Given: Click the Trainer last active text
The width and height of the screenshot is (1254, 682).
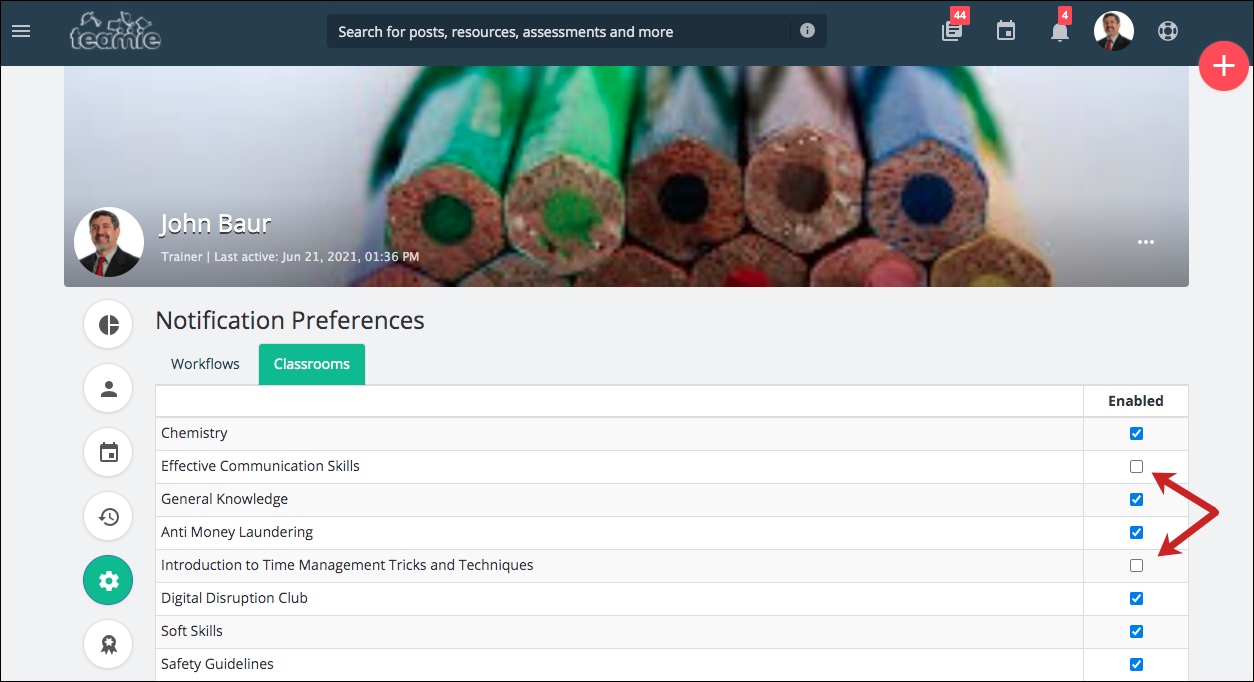Looking at the screenshot, I should pyautogui.click(x=290, y=257).
